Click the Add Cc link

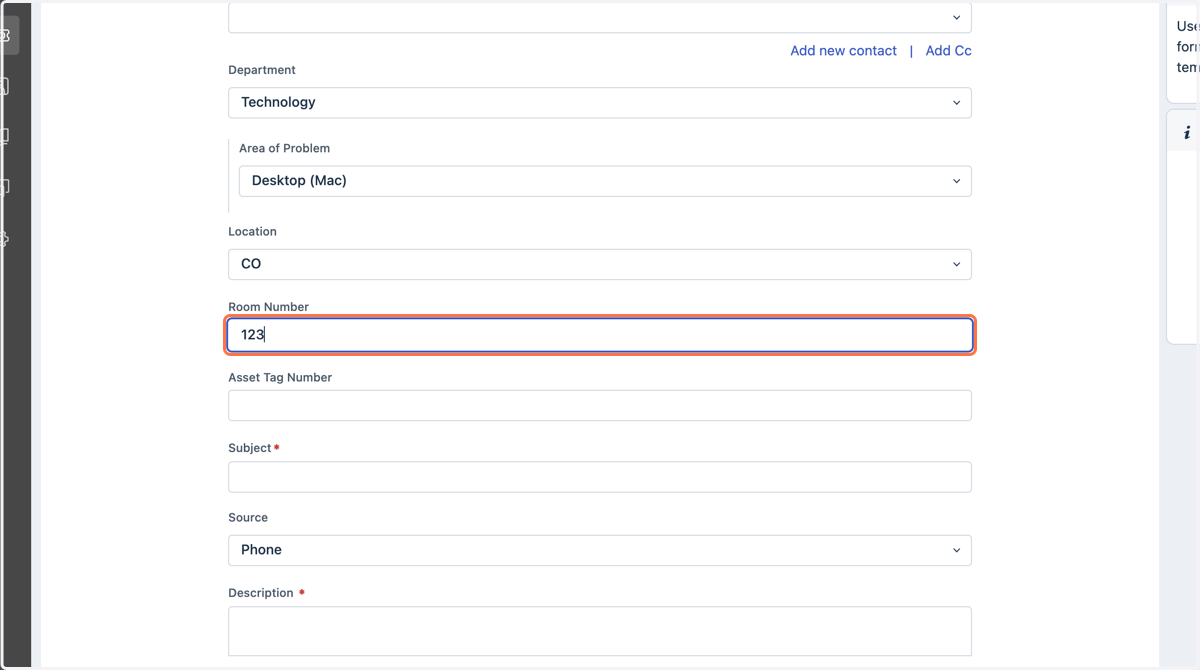[x=948, y=51]
